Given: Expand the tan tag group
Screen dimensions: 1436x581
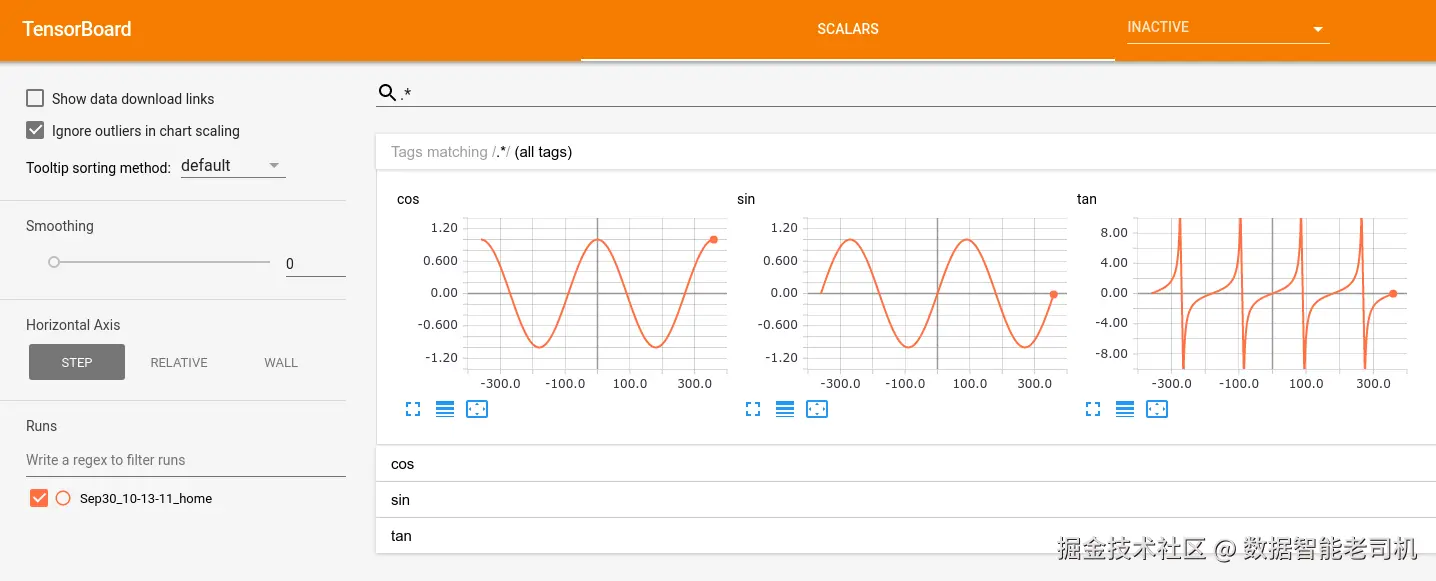Looking at the screenshot, I should tap(906, 536).
